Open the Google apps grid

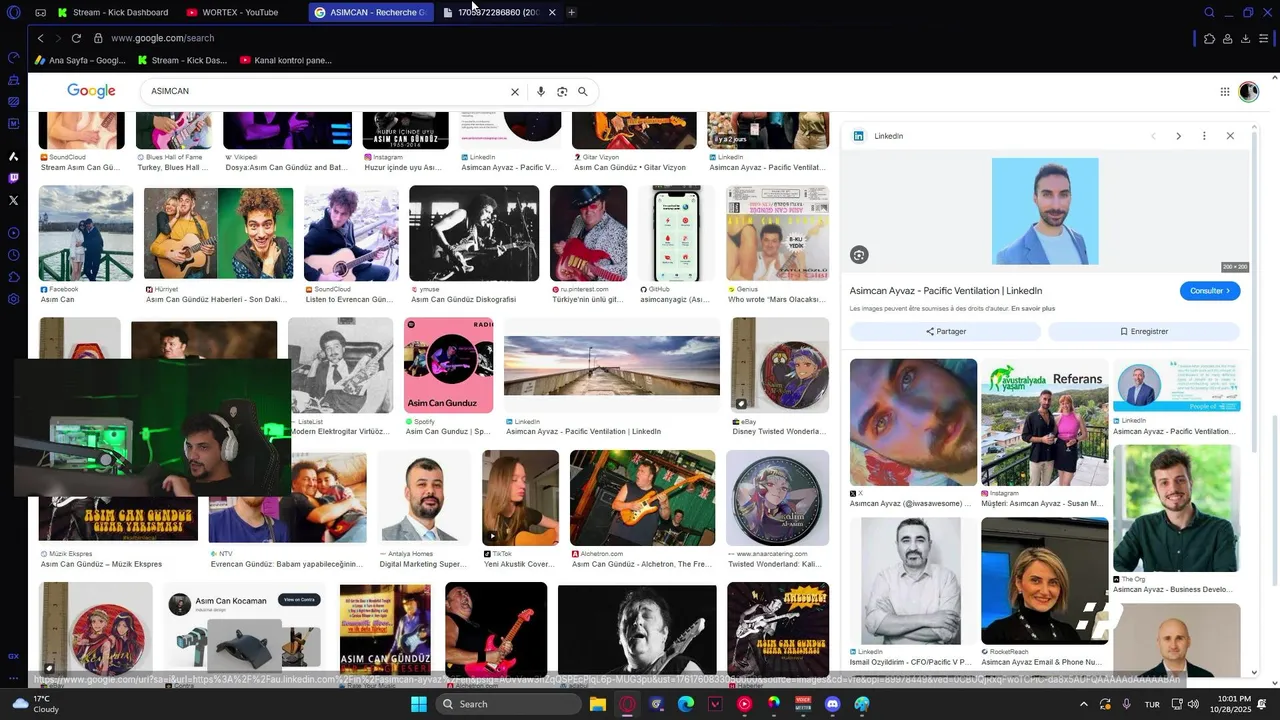(x=1225, y=91)
